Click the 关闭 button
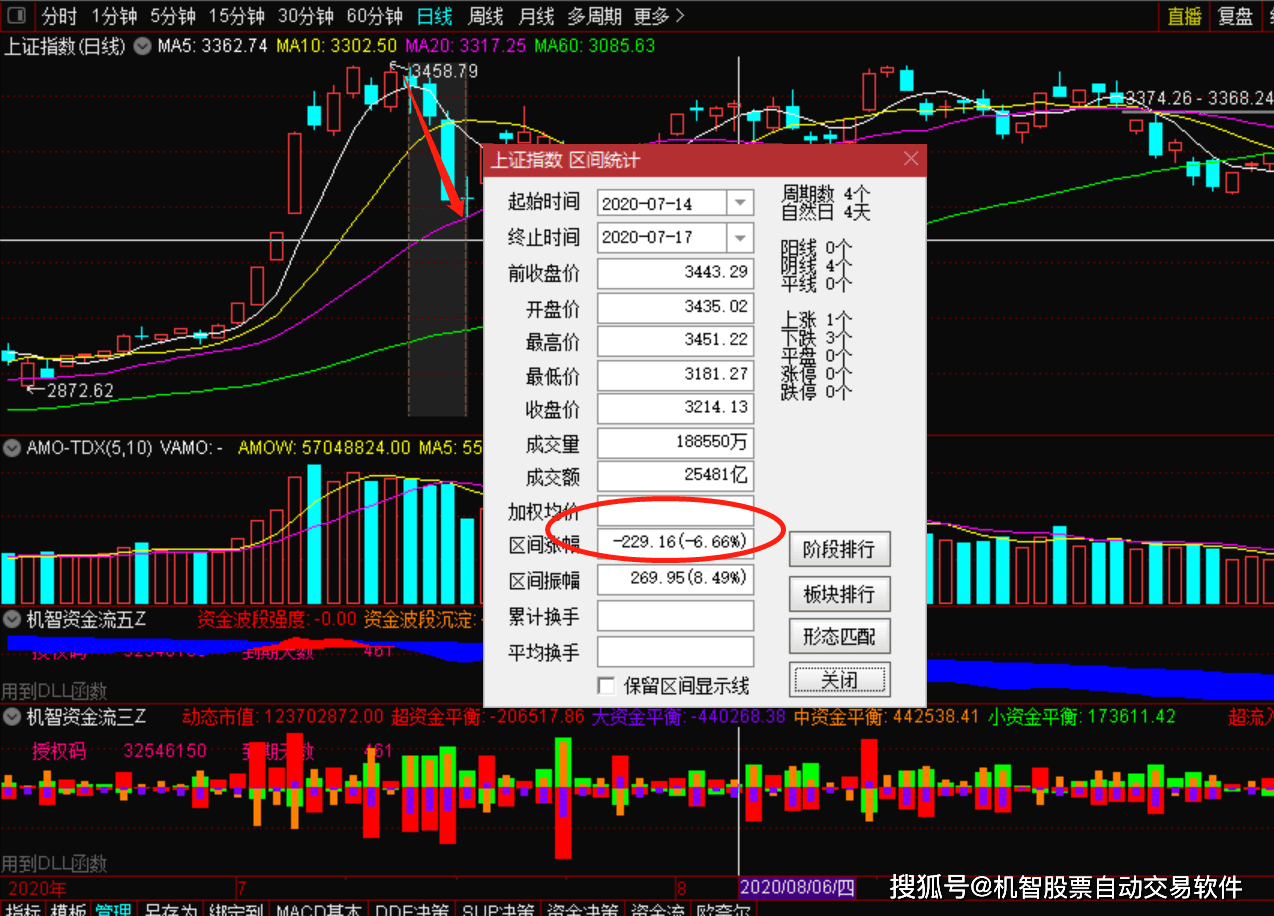 [x=839, y=680]
